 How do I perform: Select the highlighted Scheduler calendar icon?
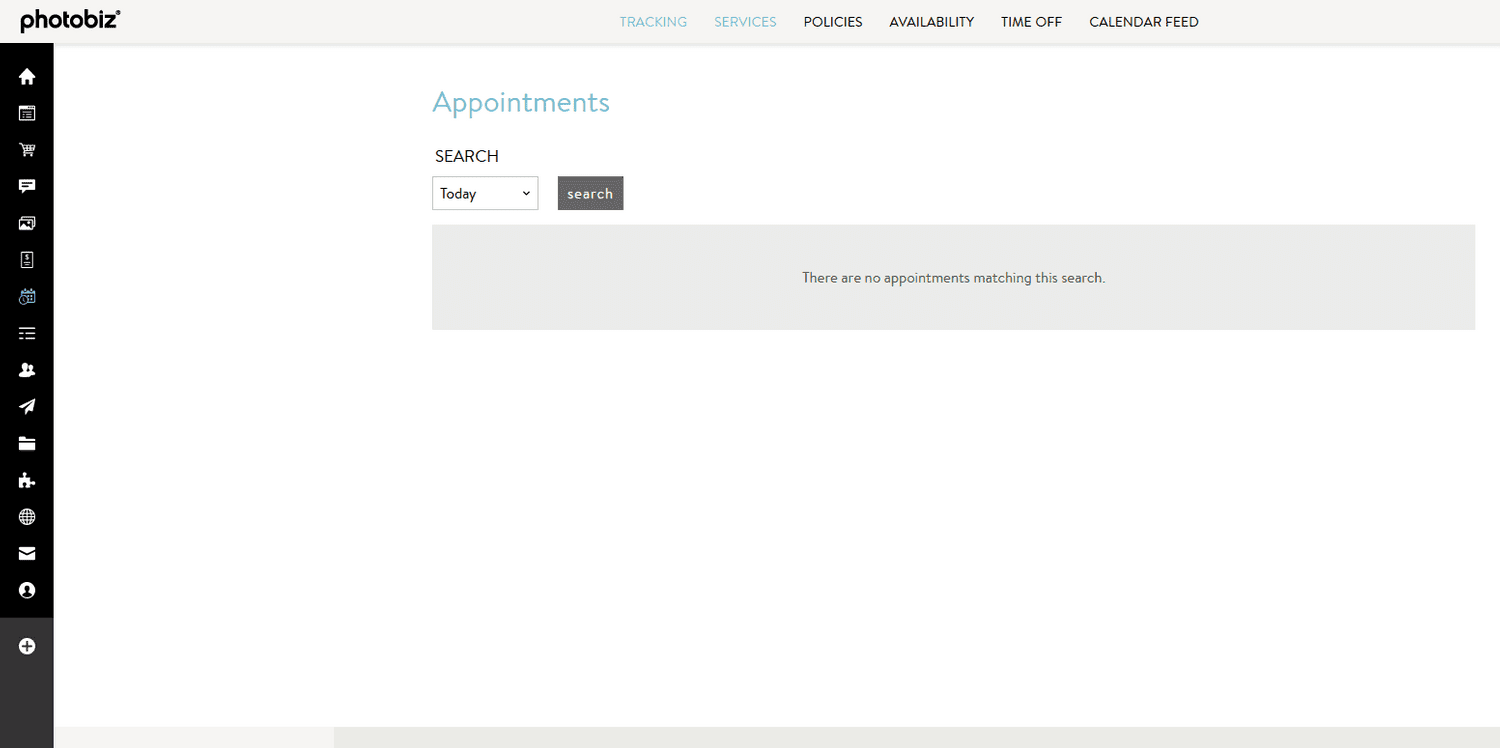coord(26,296)
